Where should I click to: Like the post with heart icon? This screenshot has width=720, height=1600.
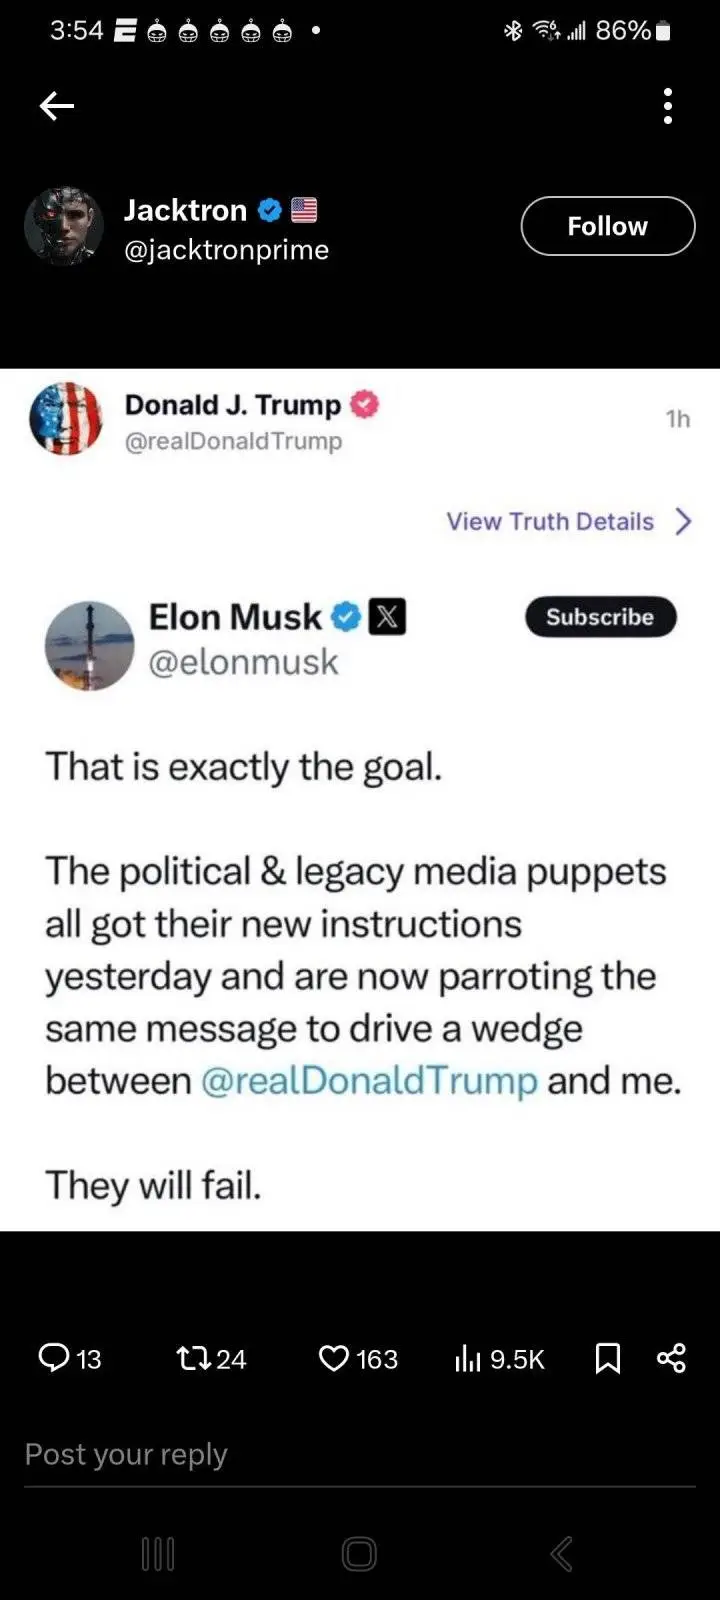click(x=333, y=1358)
